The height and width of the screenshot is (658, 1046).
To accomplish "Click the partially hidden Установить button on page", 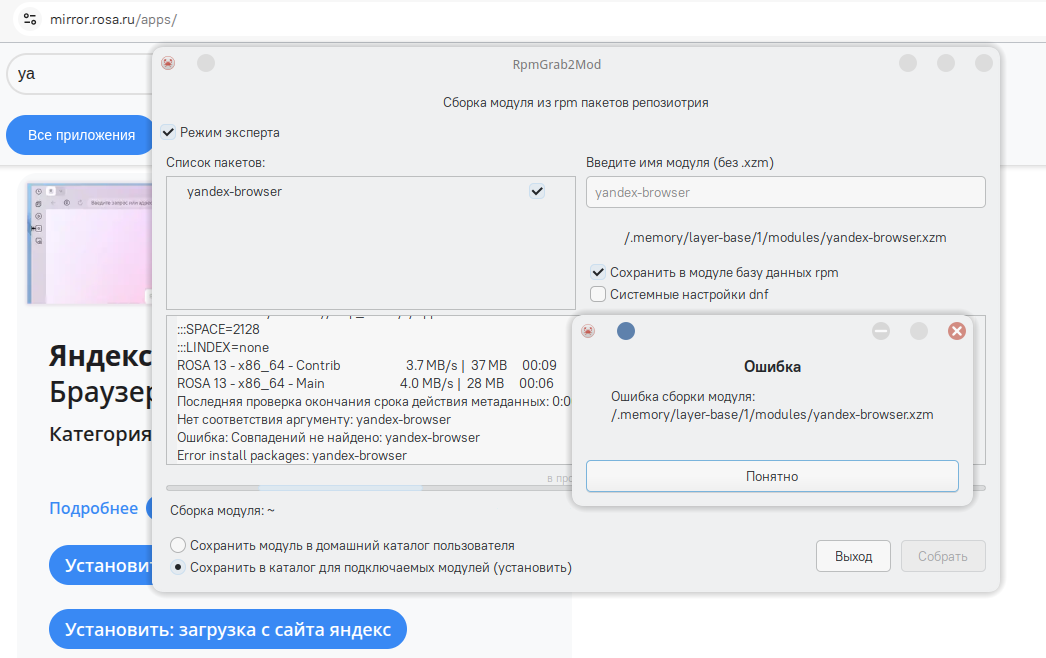I will [101, 565].
